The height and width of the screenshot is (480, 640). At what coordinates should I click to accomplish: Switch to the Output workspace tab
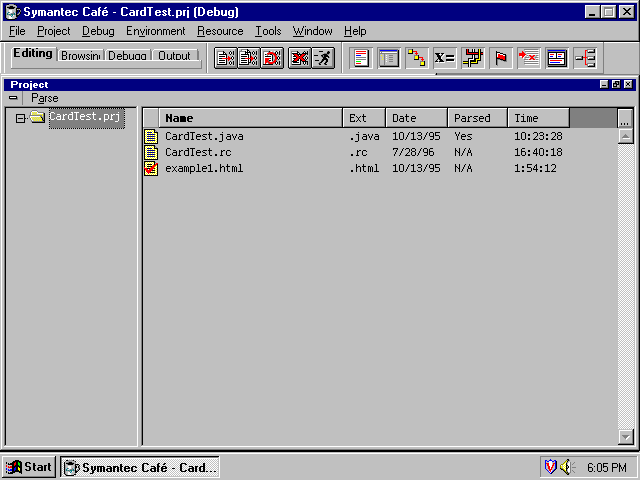(x=174, y=56)
